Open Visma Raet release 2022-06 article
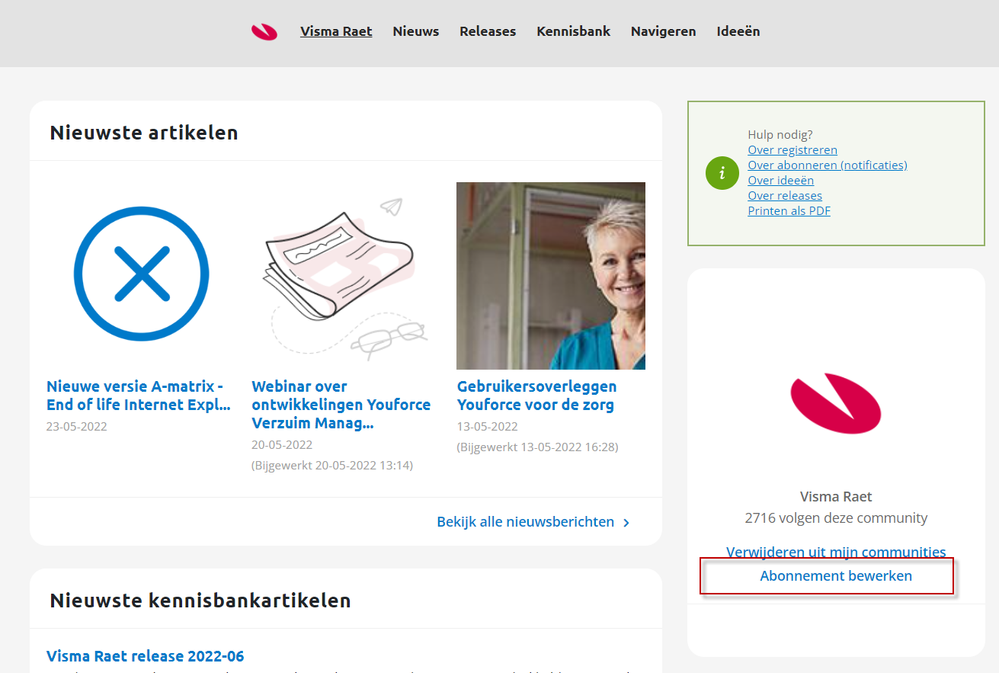 (x=145, y=656)
